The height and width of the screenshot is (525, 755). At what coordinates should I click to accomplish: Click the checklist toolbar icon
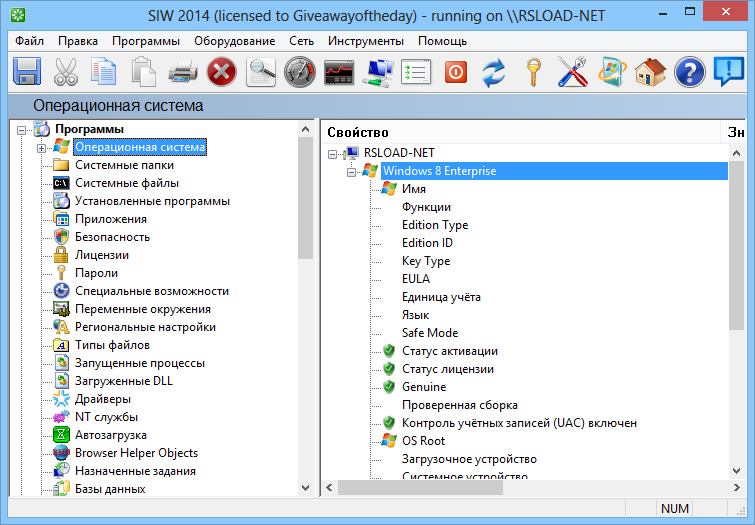416,72
